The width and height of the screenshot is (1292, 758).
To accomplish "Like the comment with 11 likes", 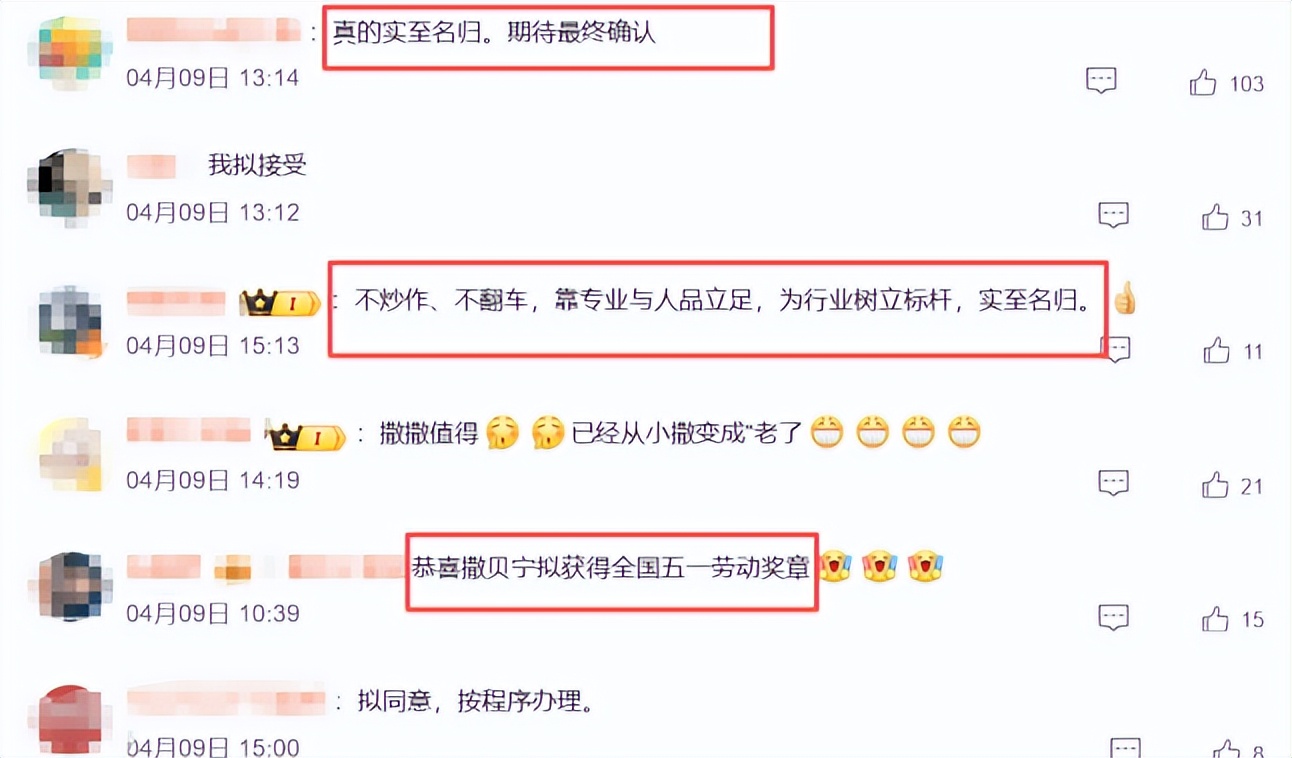I will coord(1216,350).
